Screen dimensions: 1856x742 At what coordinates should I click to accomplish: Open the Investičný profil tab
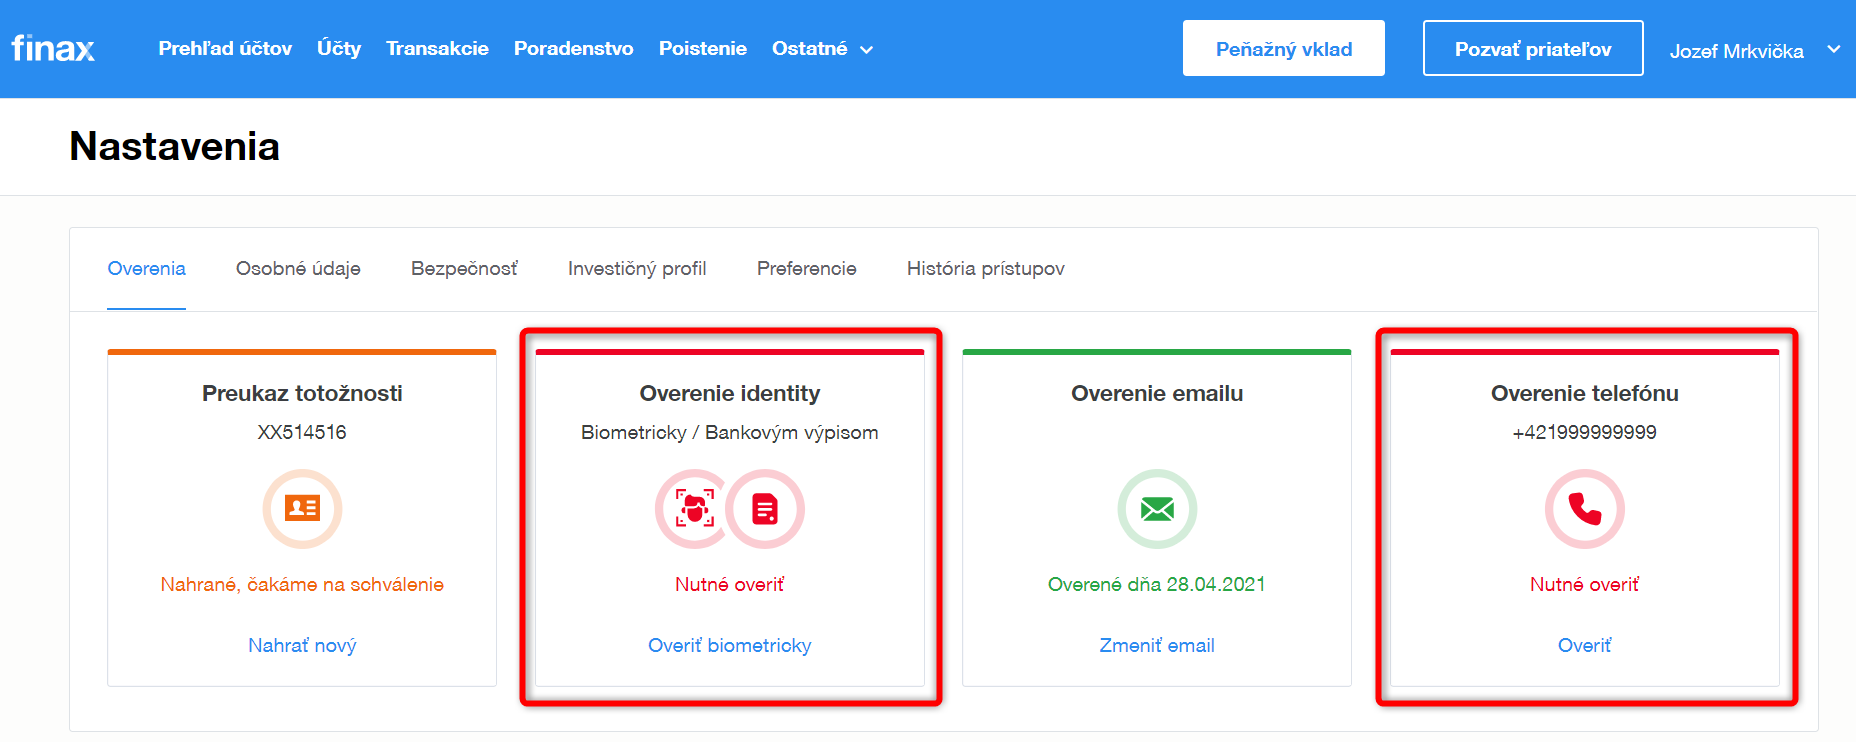coord(637,269)
